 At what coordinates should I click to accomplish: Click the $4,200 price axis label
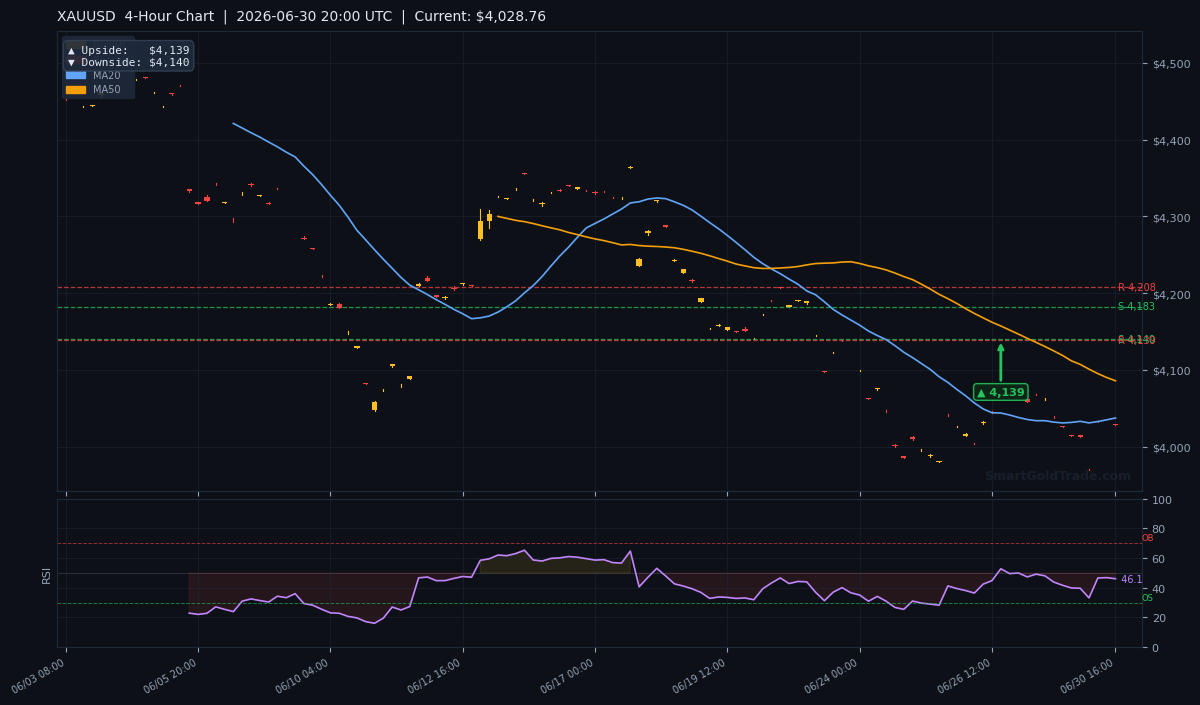1171,295
